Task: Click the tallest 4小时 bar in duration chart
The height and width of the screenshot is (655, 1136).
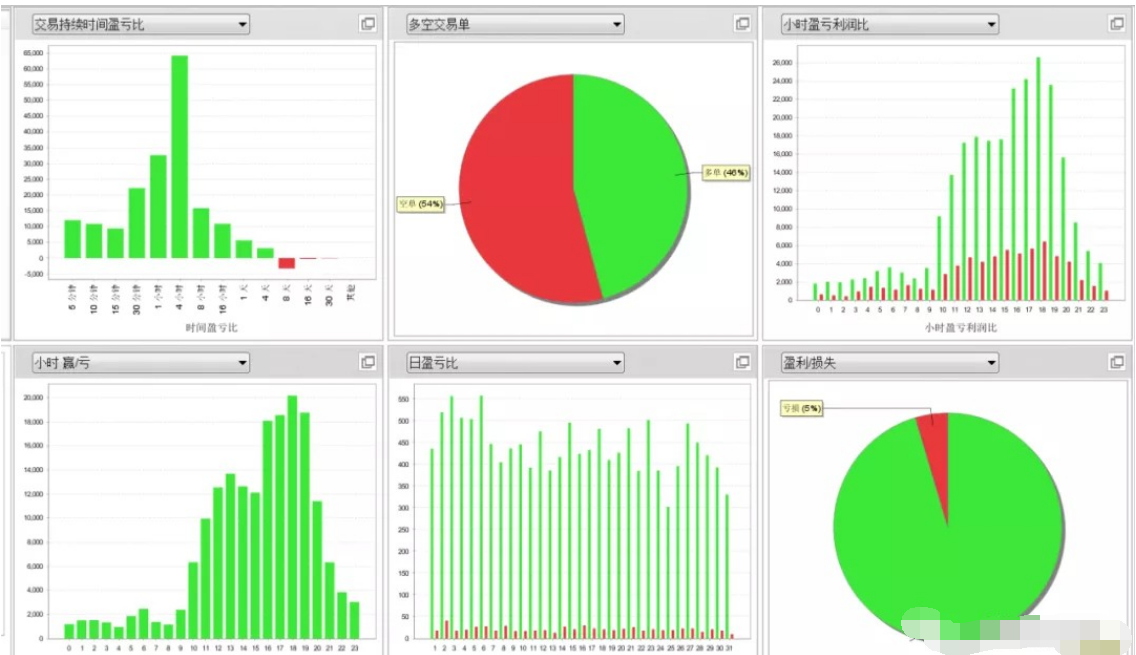Action: coord(180,157)
